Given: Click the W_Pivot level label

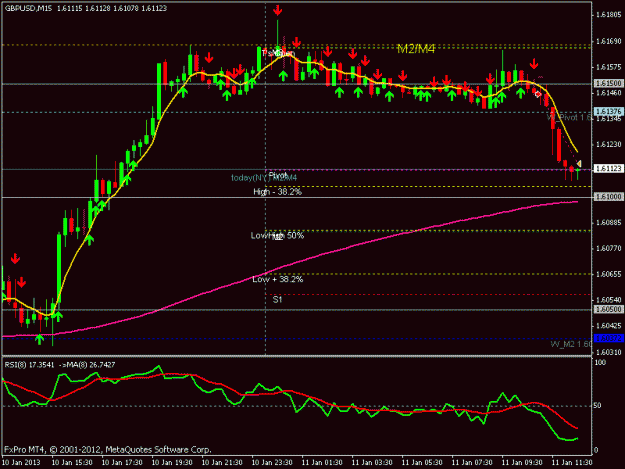Looking at the screenshot, I should 569,118.
